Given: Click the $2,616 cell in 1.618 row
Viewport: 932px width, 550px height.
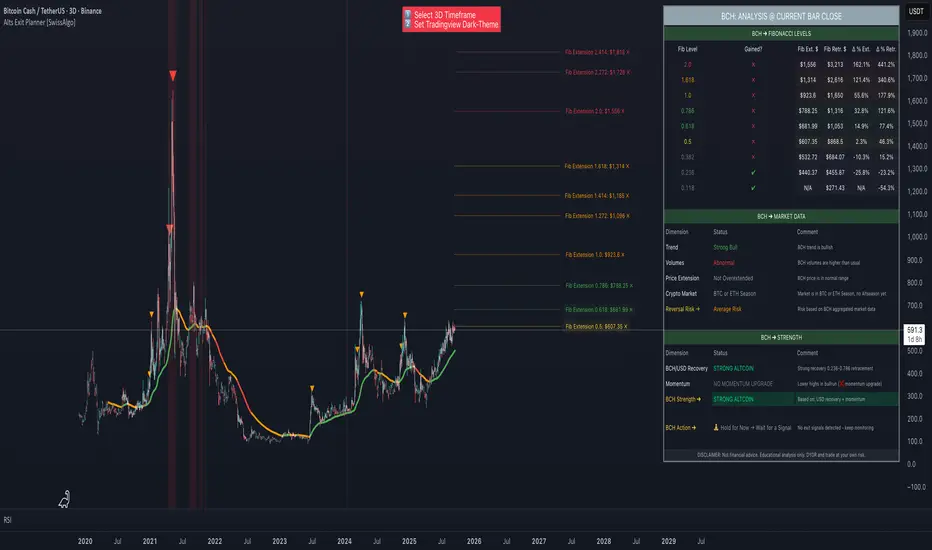Looking at the screenshot, I should point(835,80).
